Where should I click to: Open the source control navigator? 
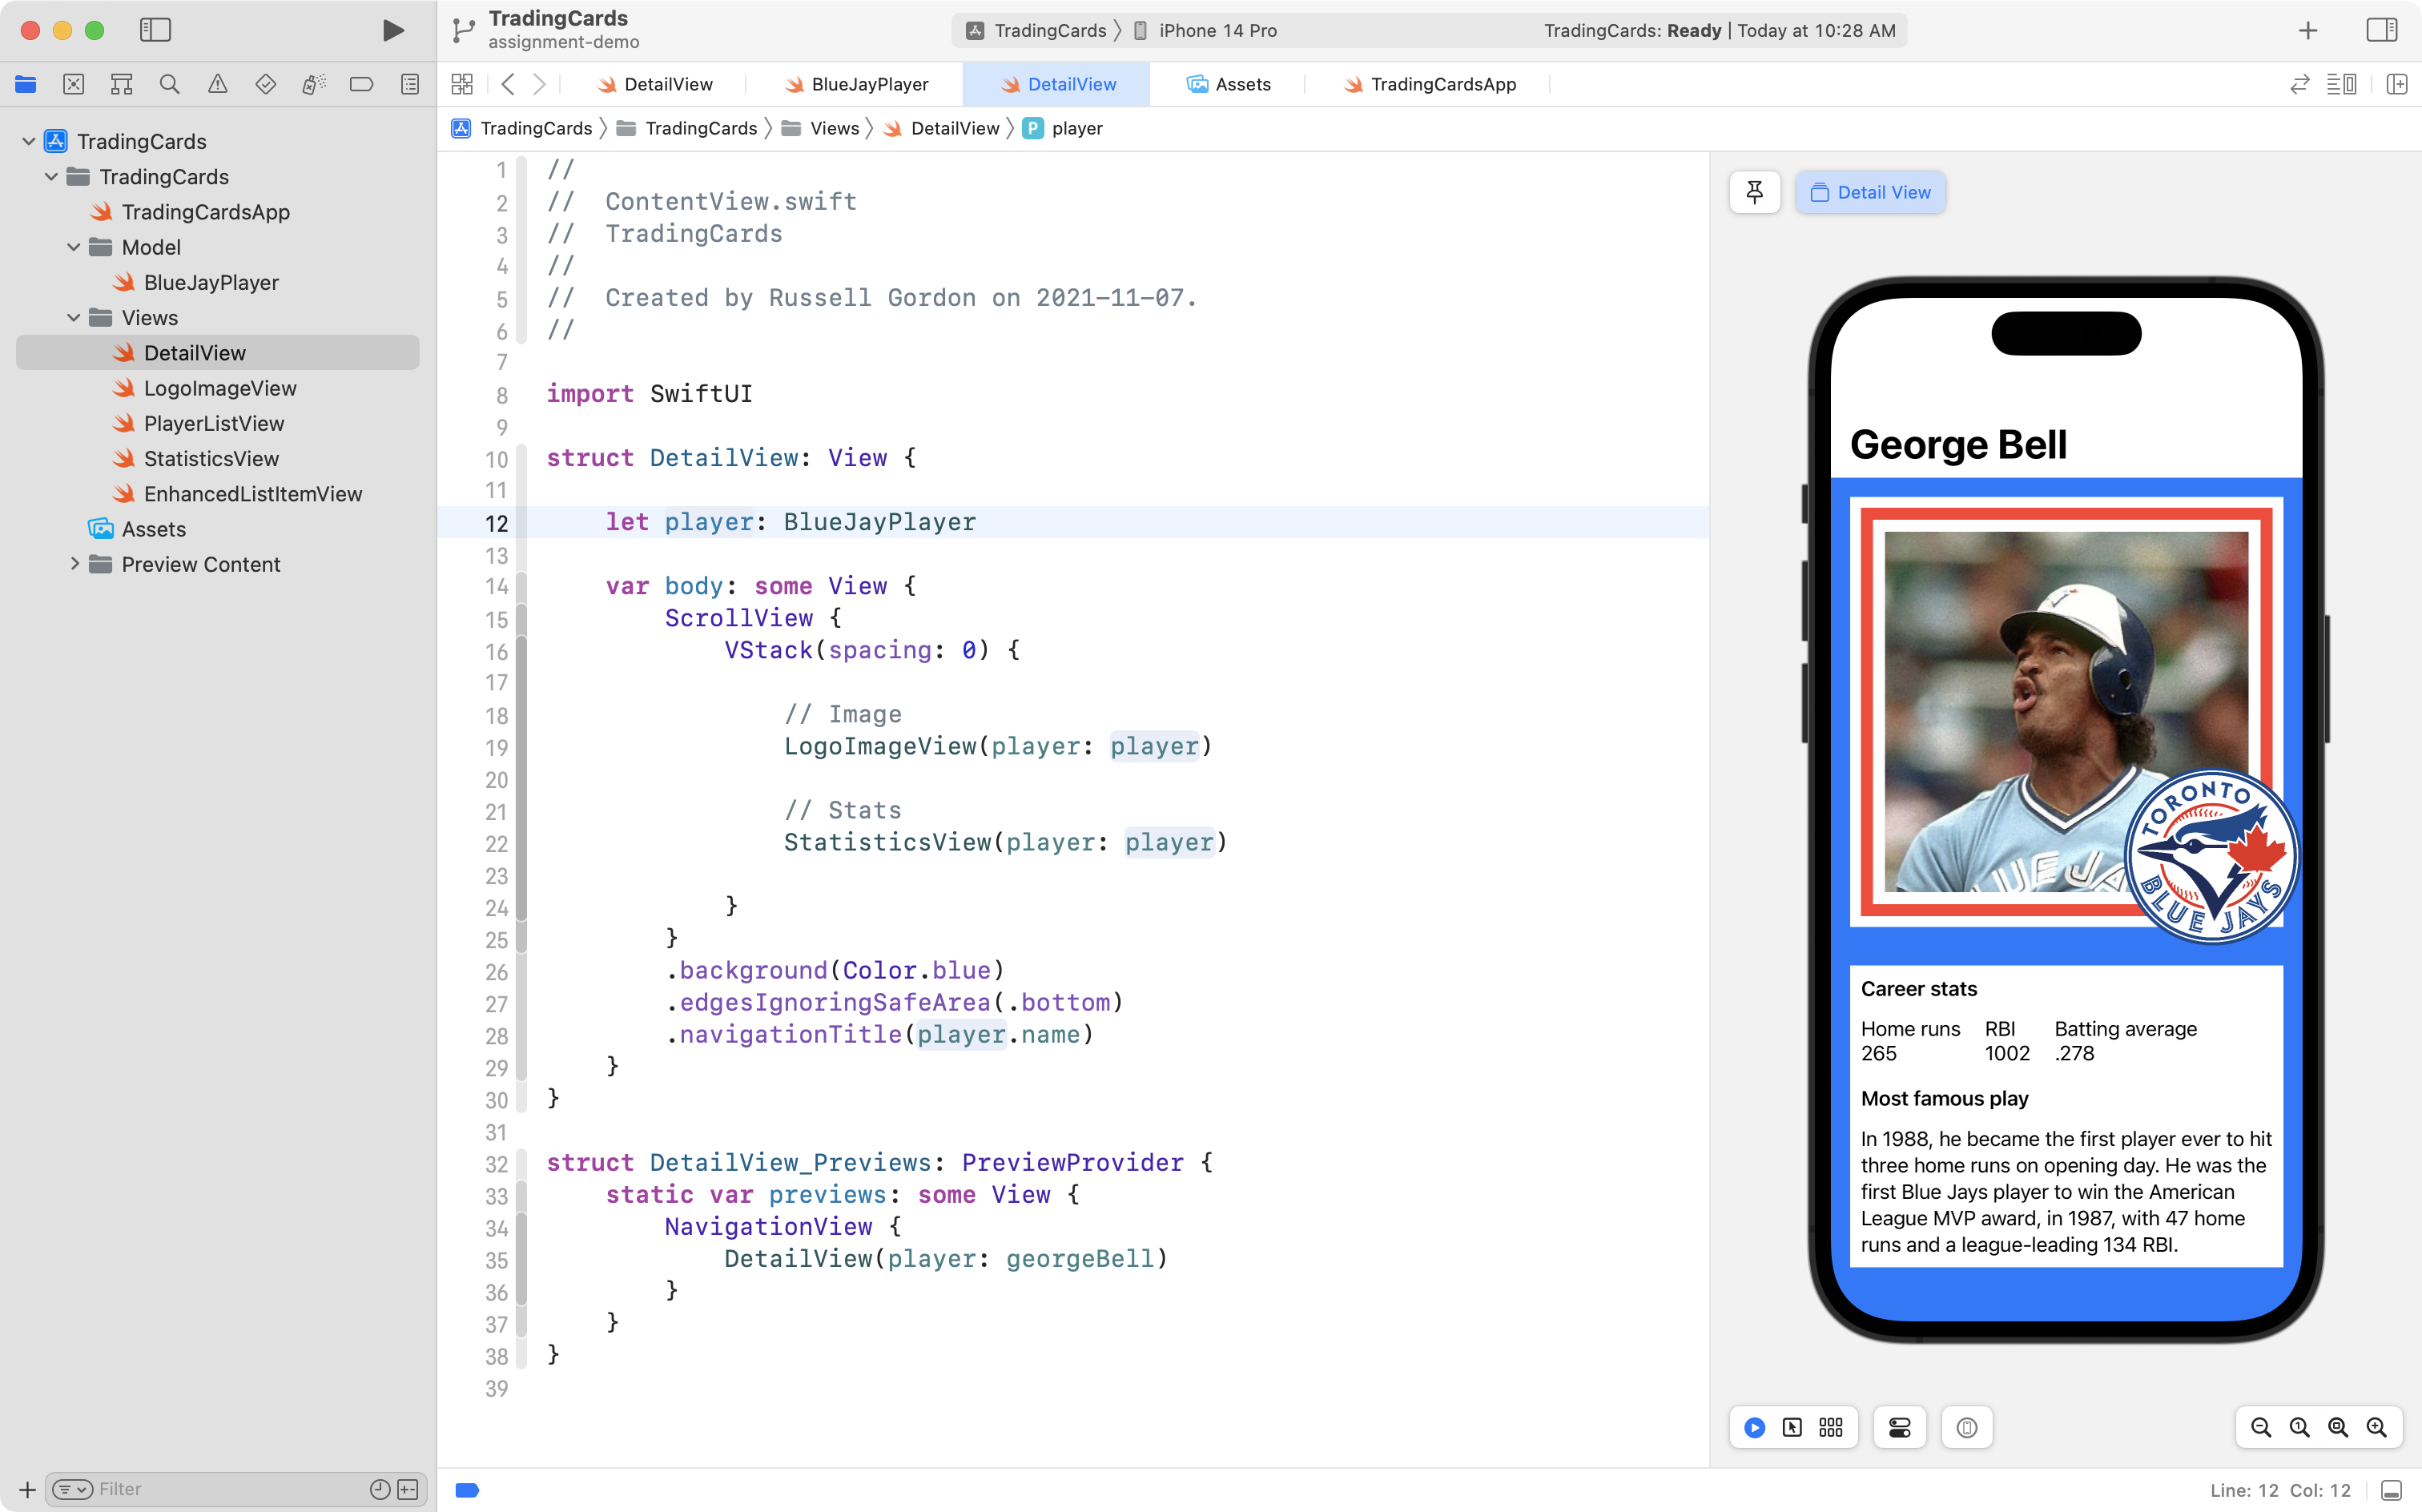point(73,84)
